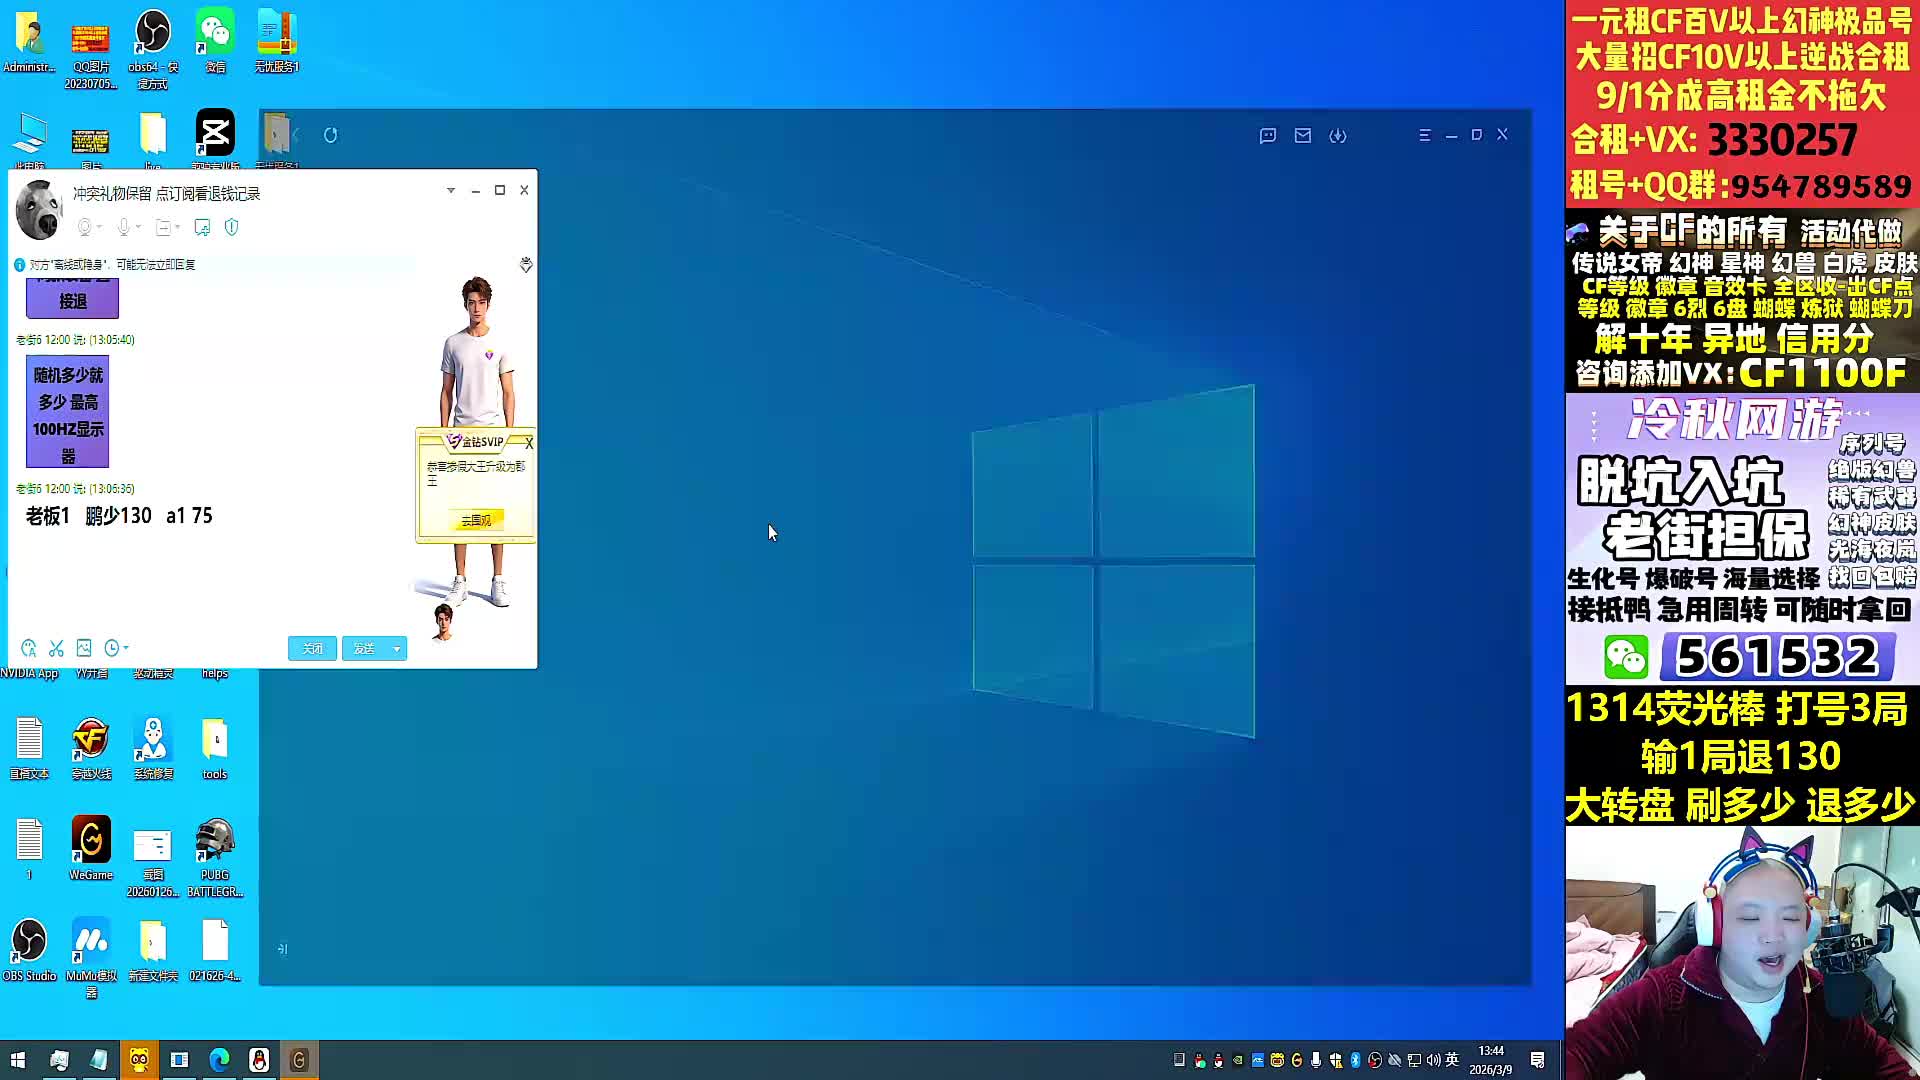Expand the message history clock dropdown
This screenshot has width=1920, height=1080.
126,648
